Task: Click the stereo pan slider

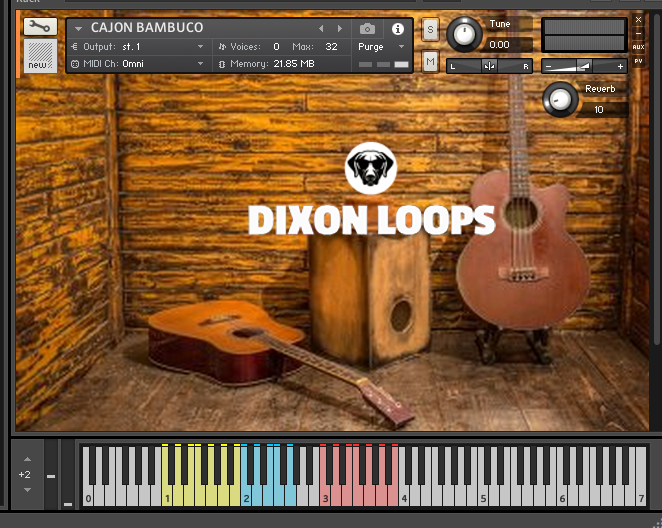Action: (x=489, y=66)
